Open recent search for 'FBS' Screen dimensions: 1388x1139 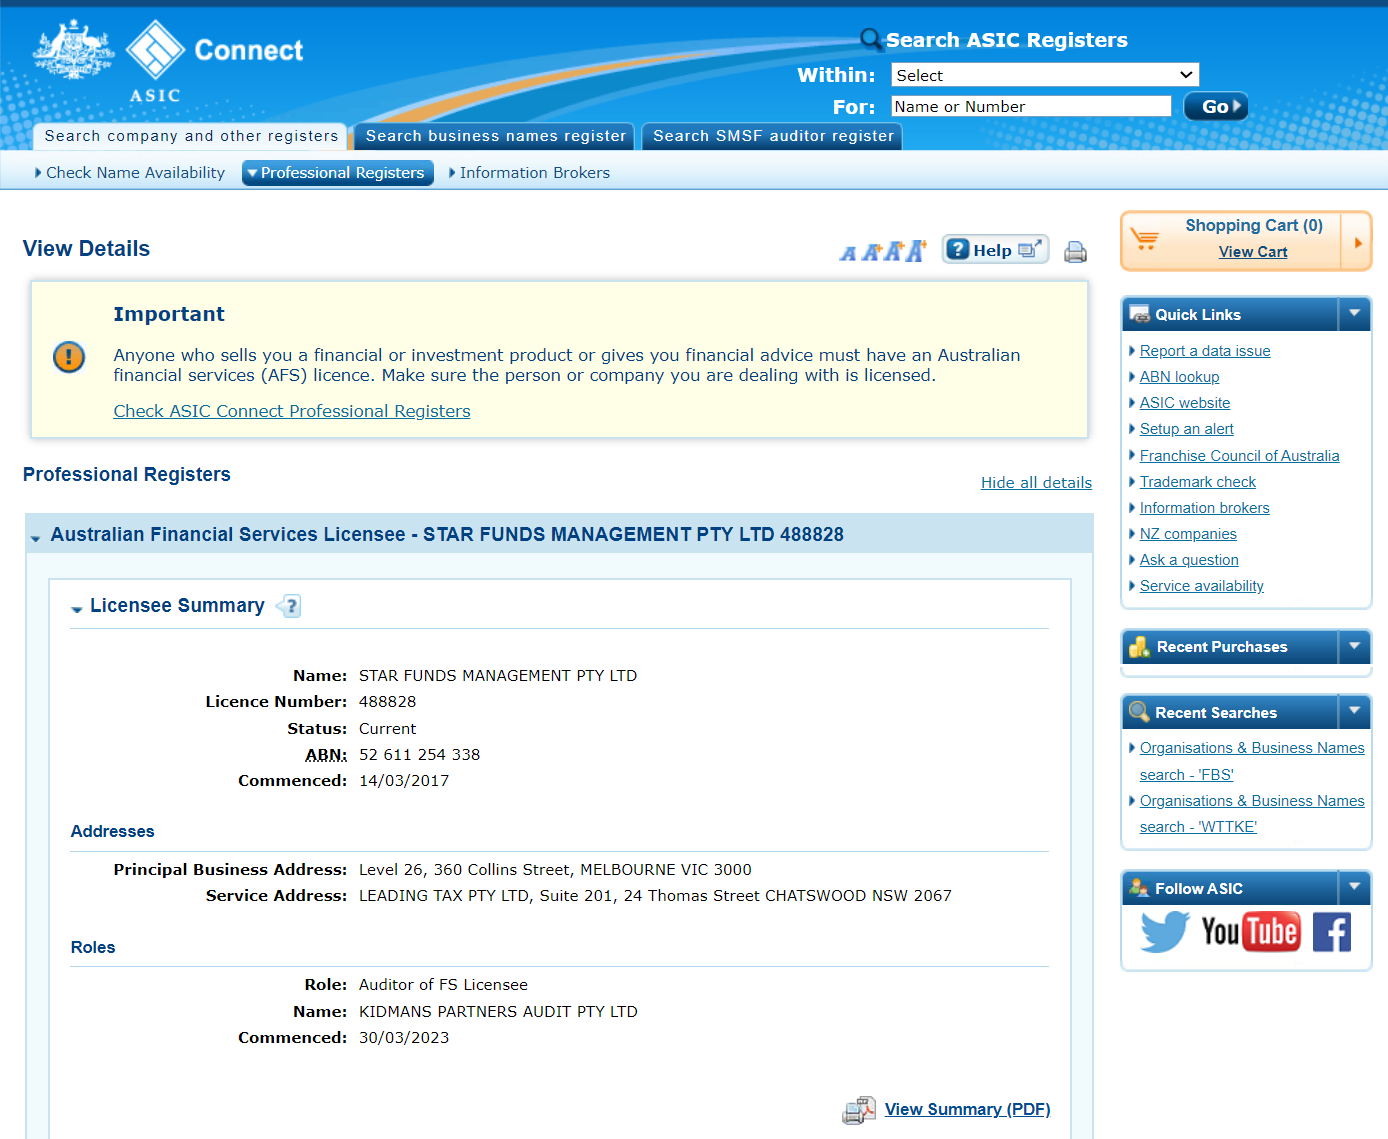(x=1252, y=761)
